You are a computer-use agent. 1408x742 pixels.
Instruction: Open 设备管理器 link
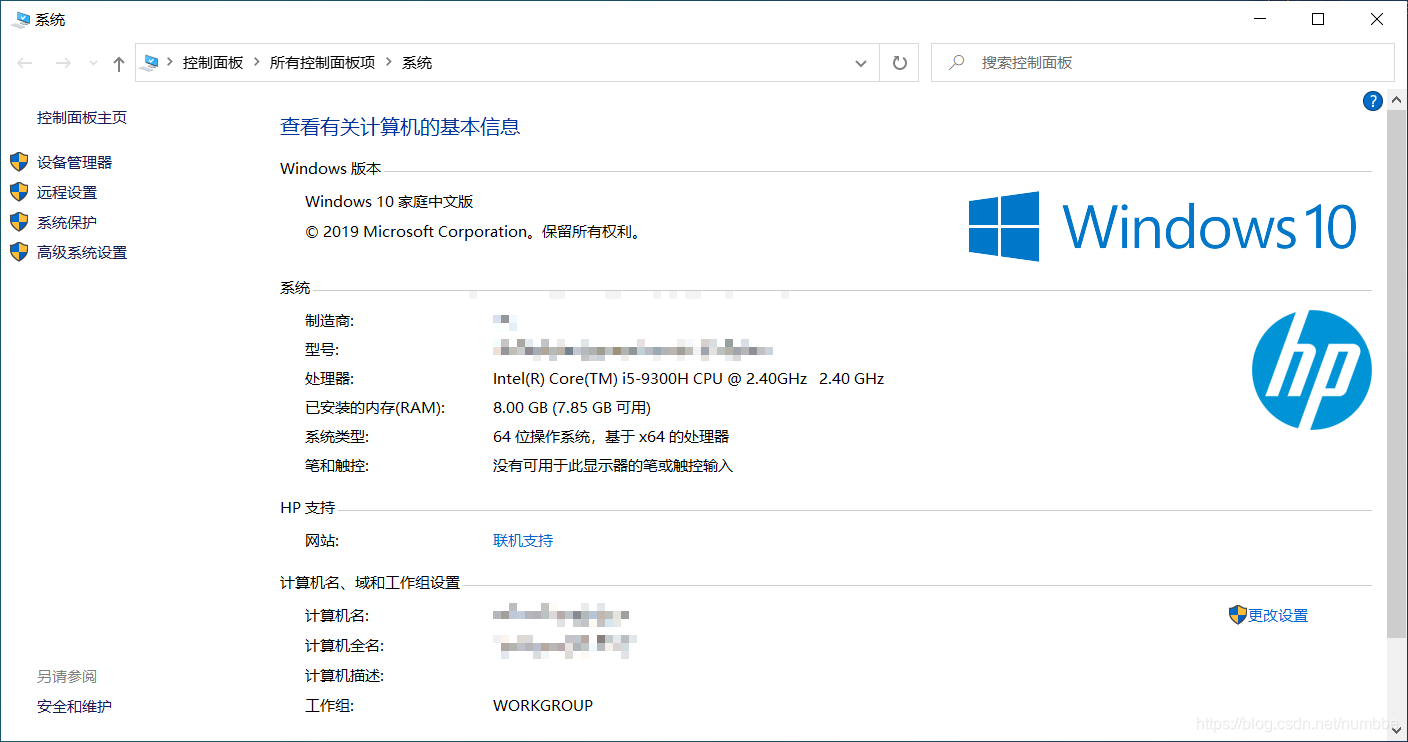(75, 162)
